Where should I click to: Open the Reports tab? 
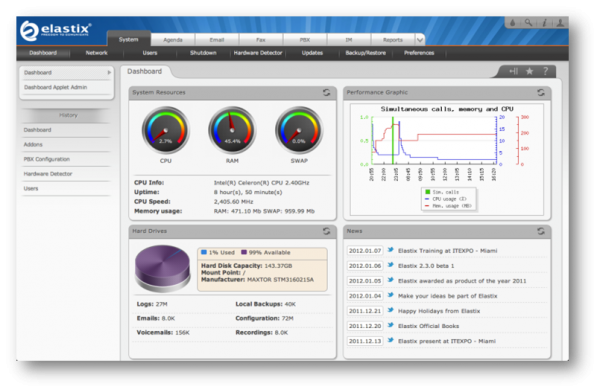coord(393,40)
